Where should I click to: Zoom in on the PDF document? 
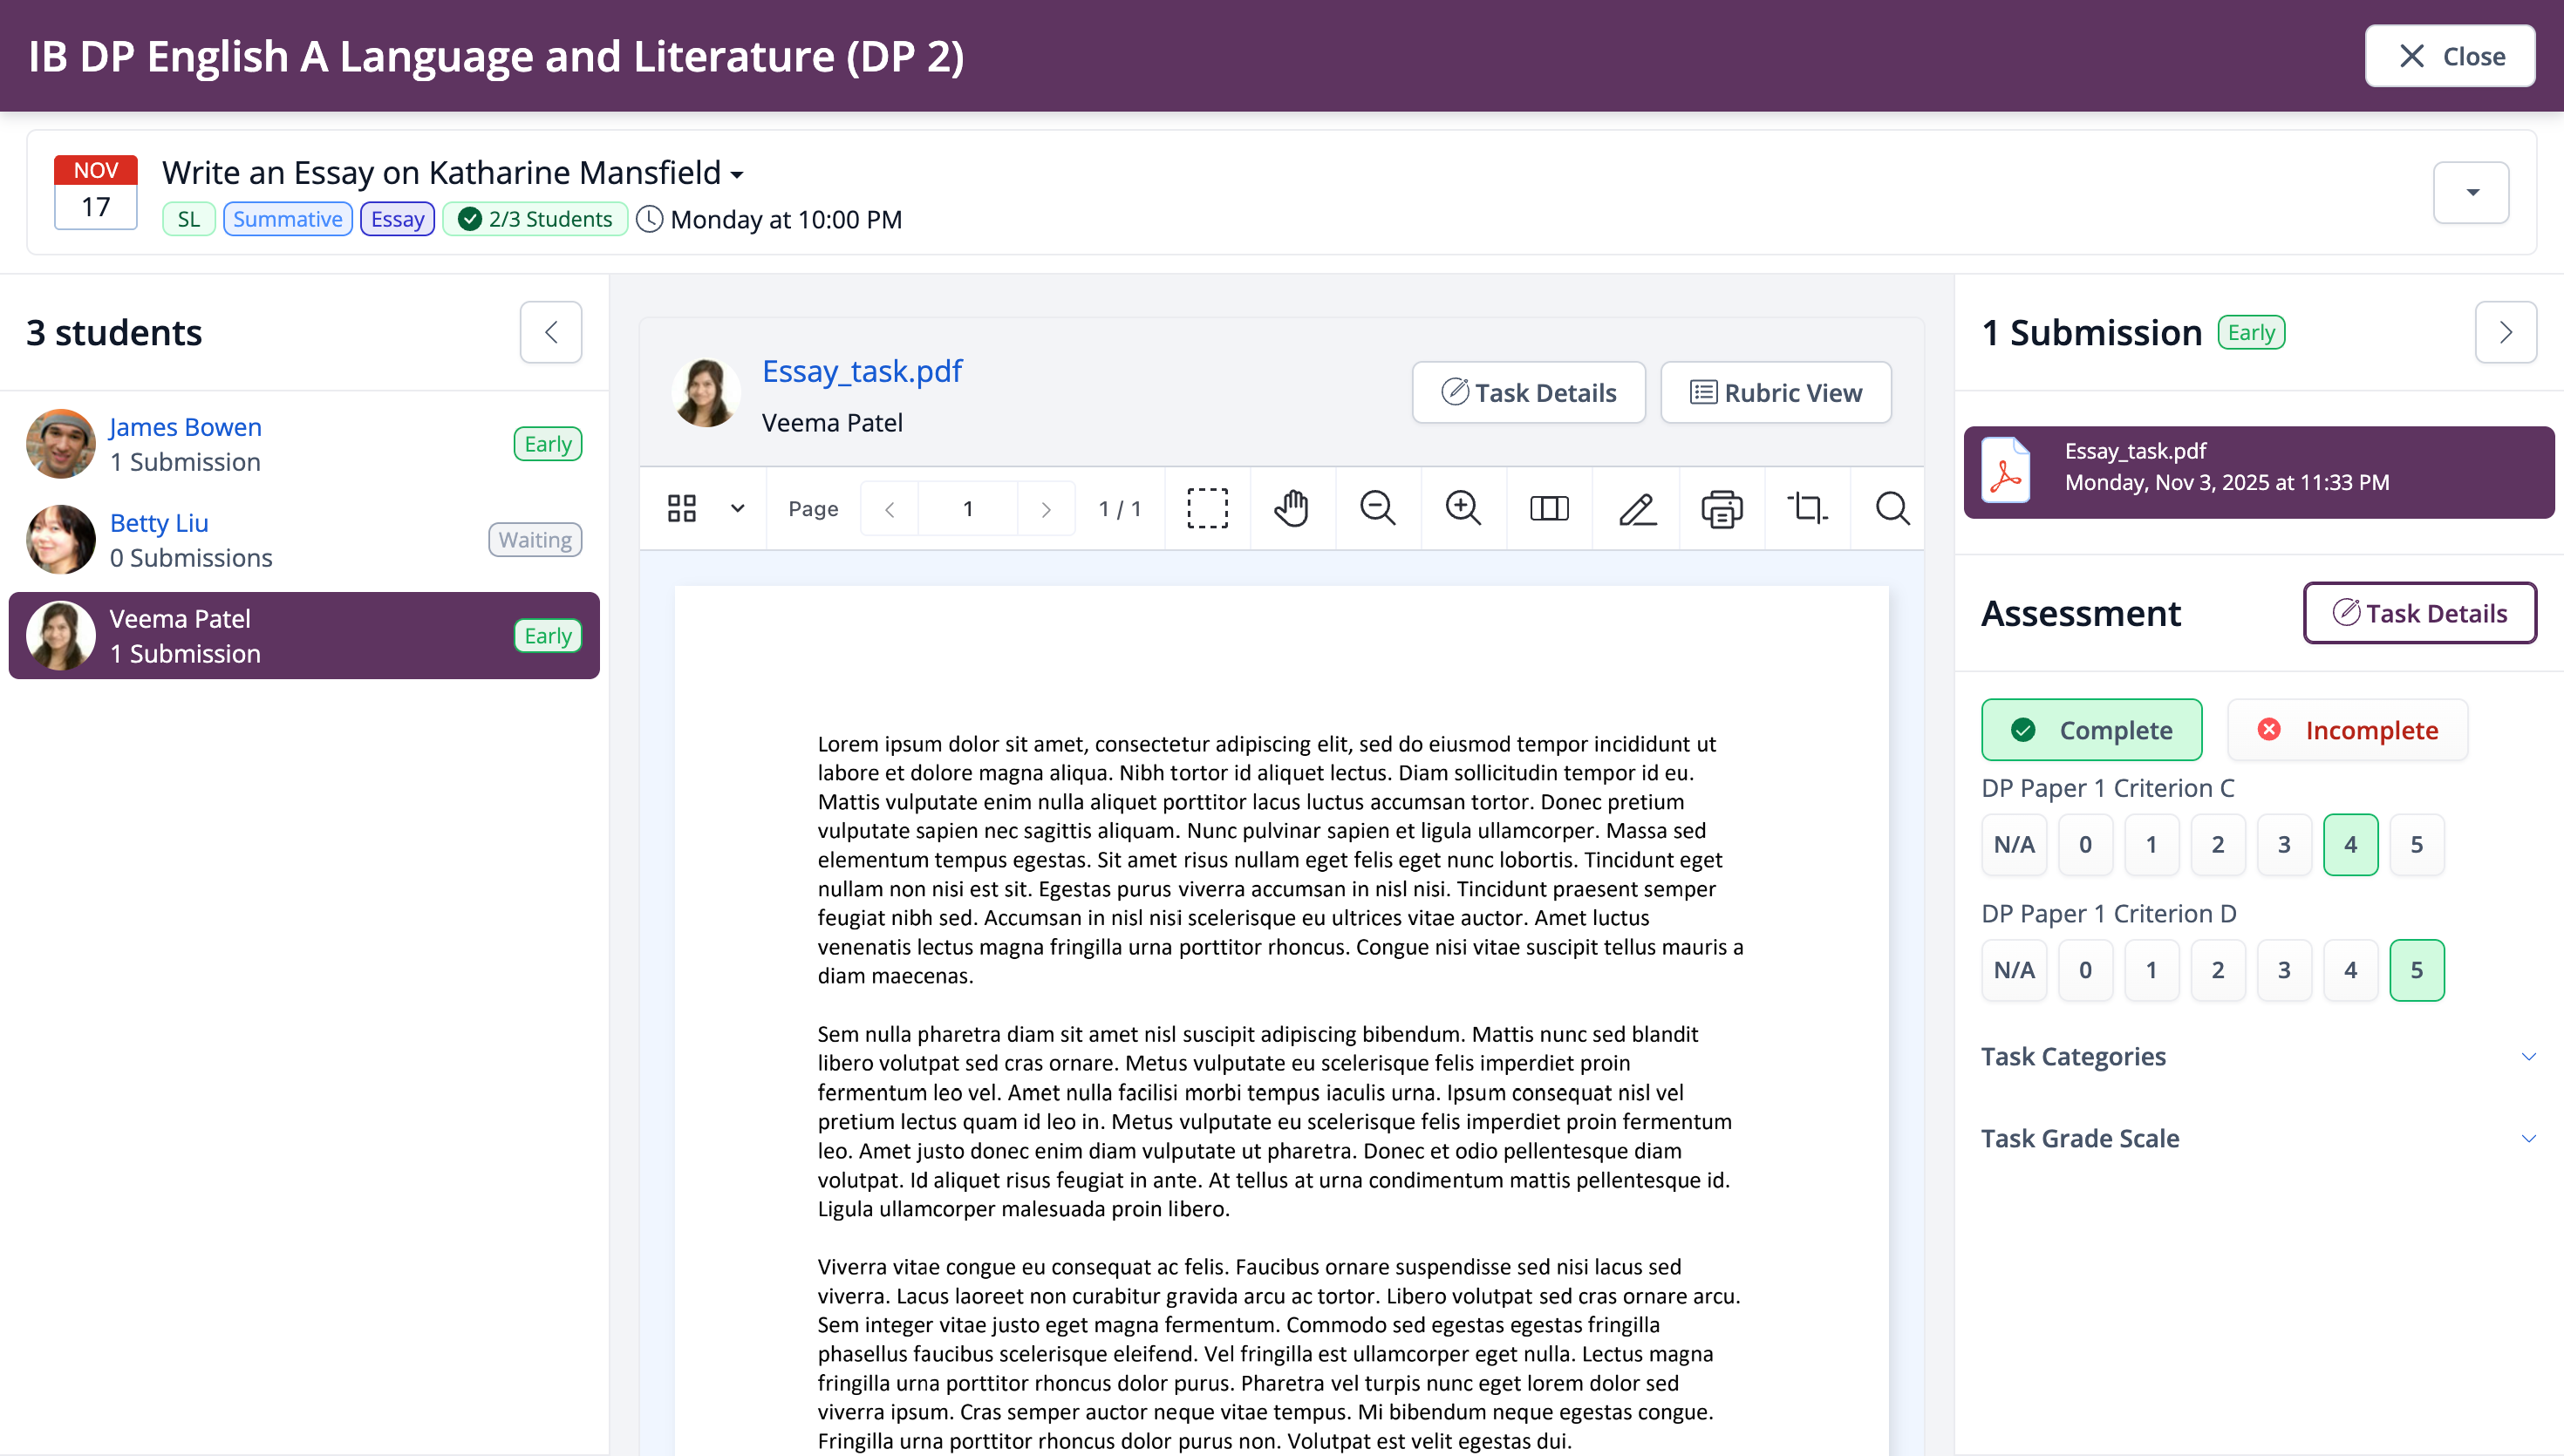click(1463, 508)
